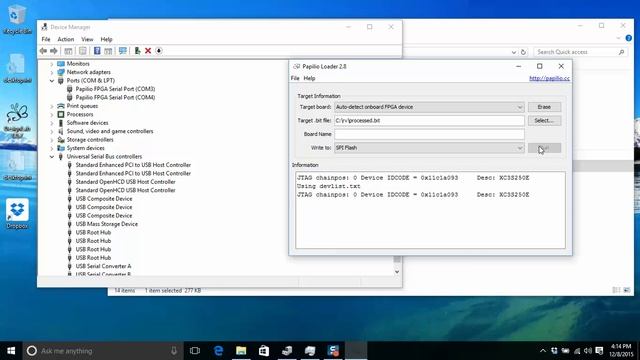
Task: Open the http://papilio.cc link
Action: coord(549,78)
